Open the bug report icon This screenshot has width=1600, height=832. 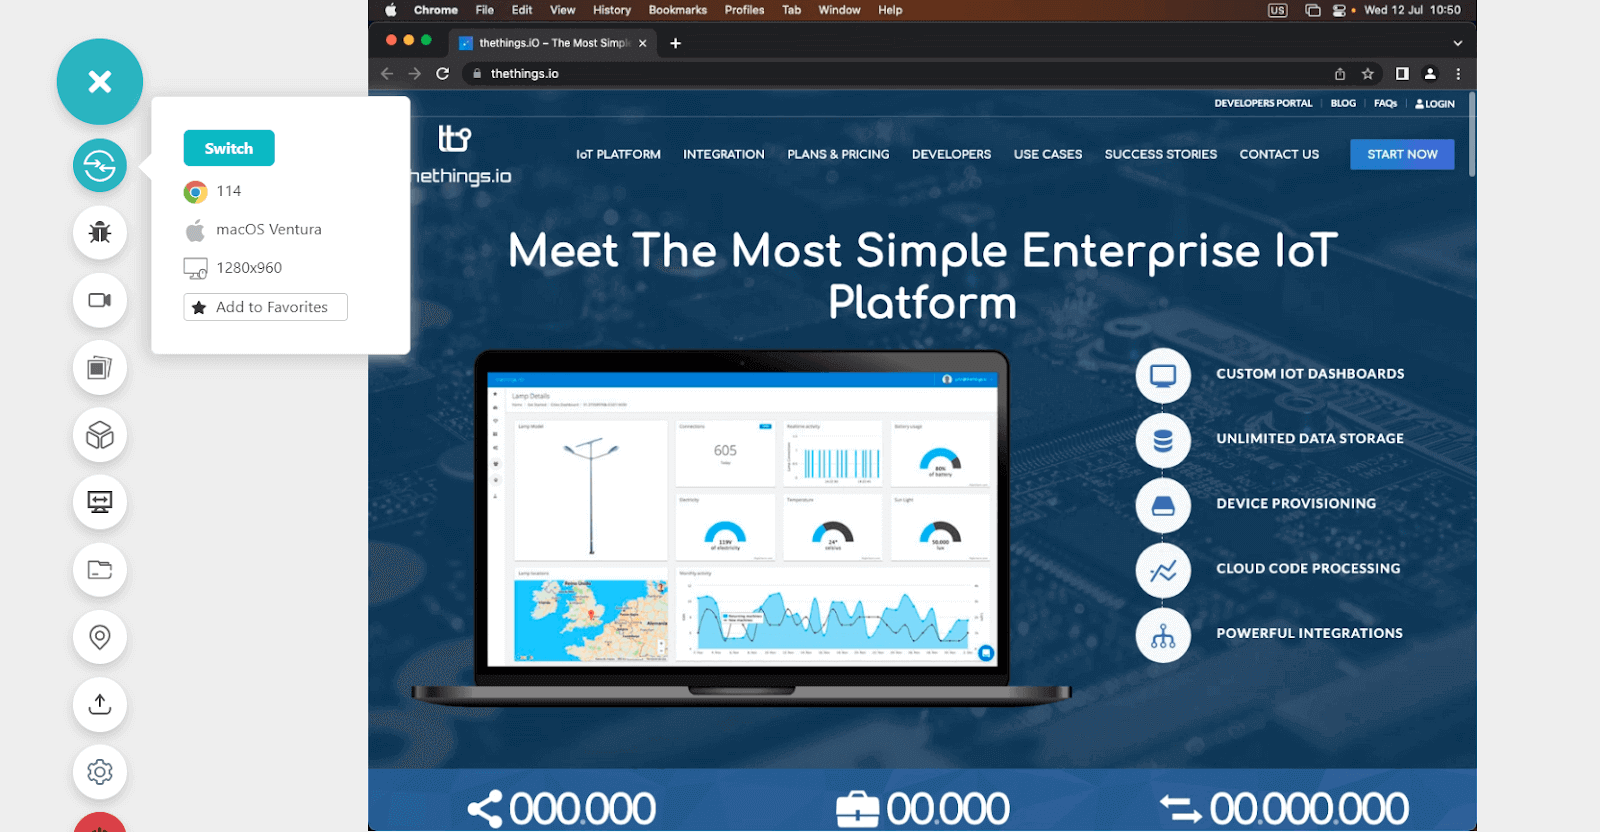point(100,233)
